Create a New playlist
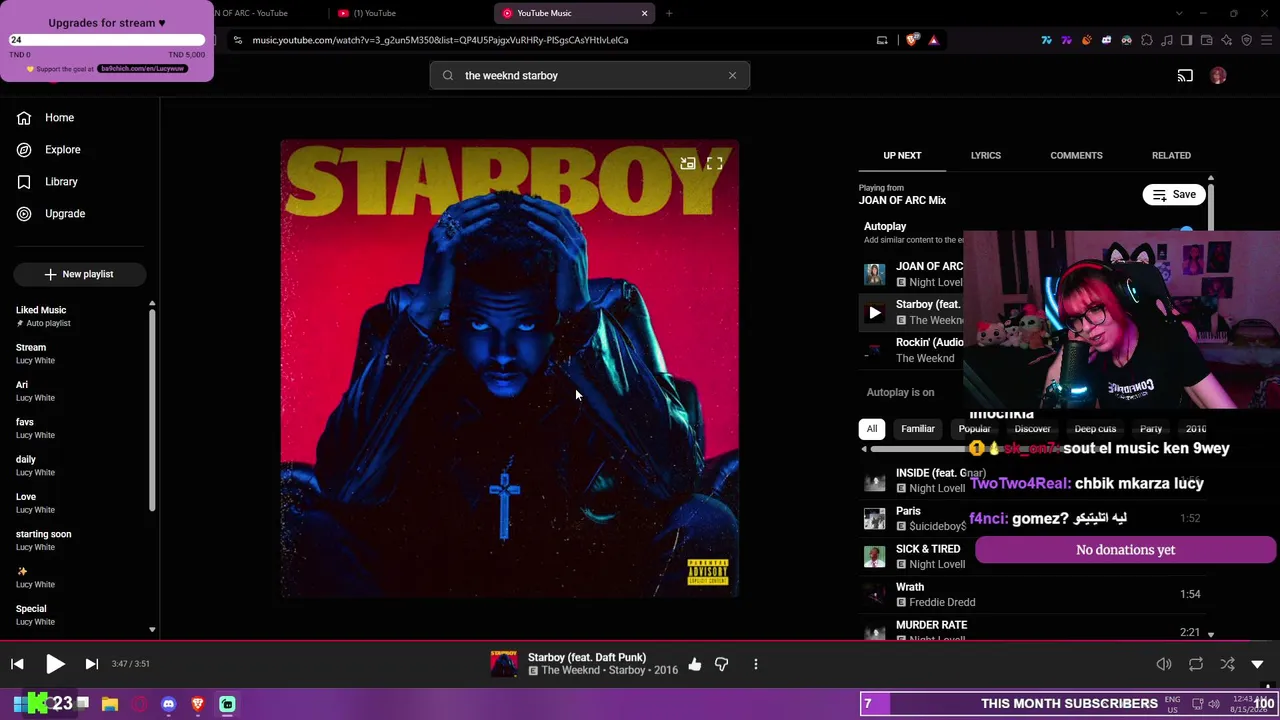 tap(79, 274)
